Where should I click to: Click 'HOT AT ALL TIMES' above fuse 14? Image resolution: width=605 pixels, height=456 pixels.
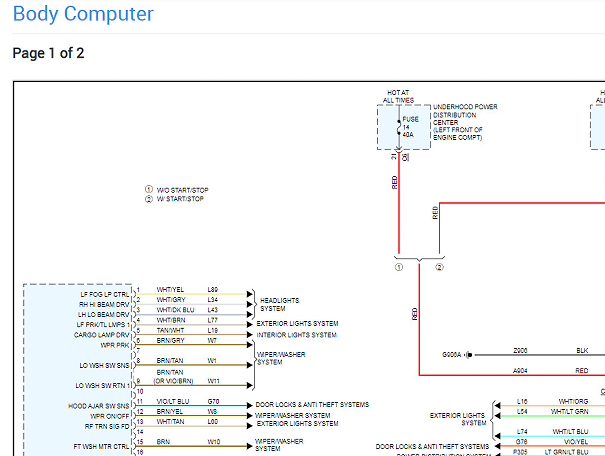398,96
